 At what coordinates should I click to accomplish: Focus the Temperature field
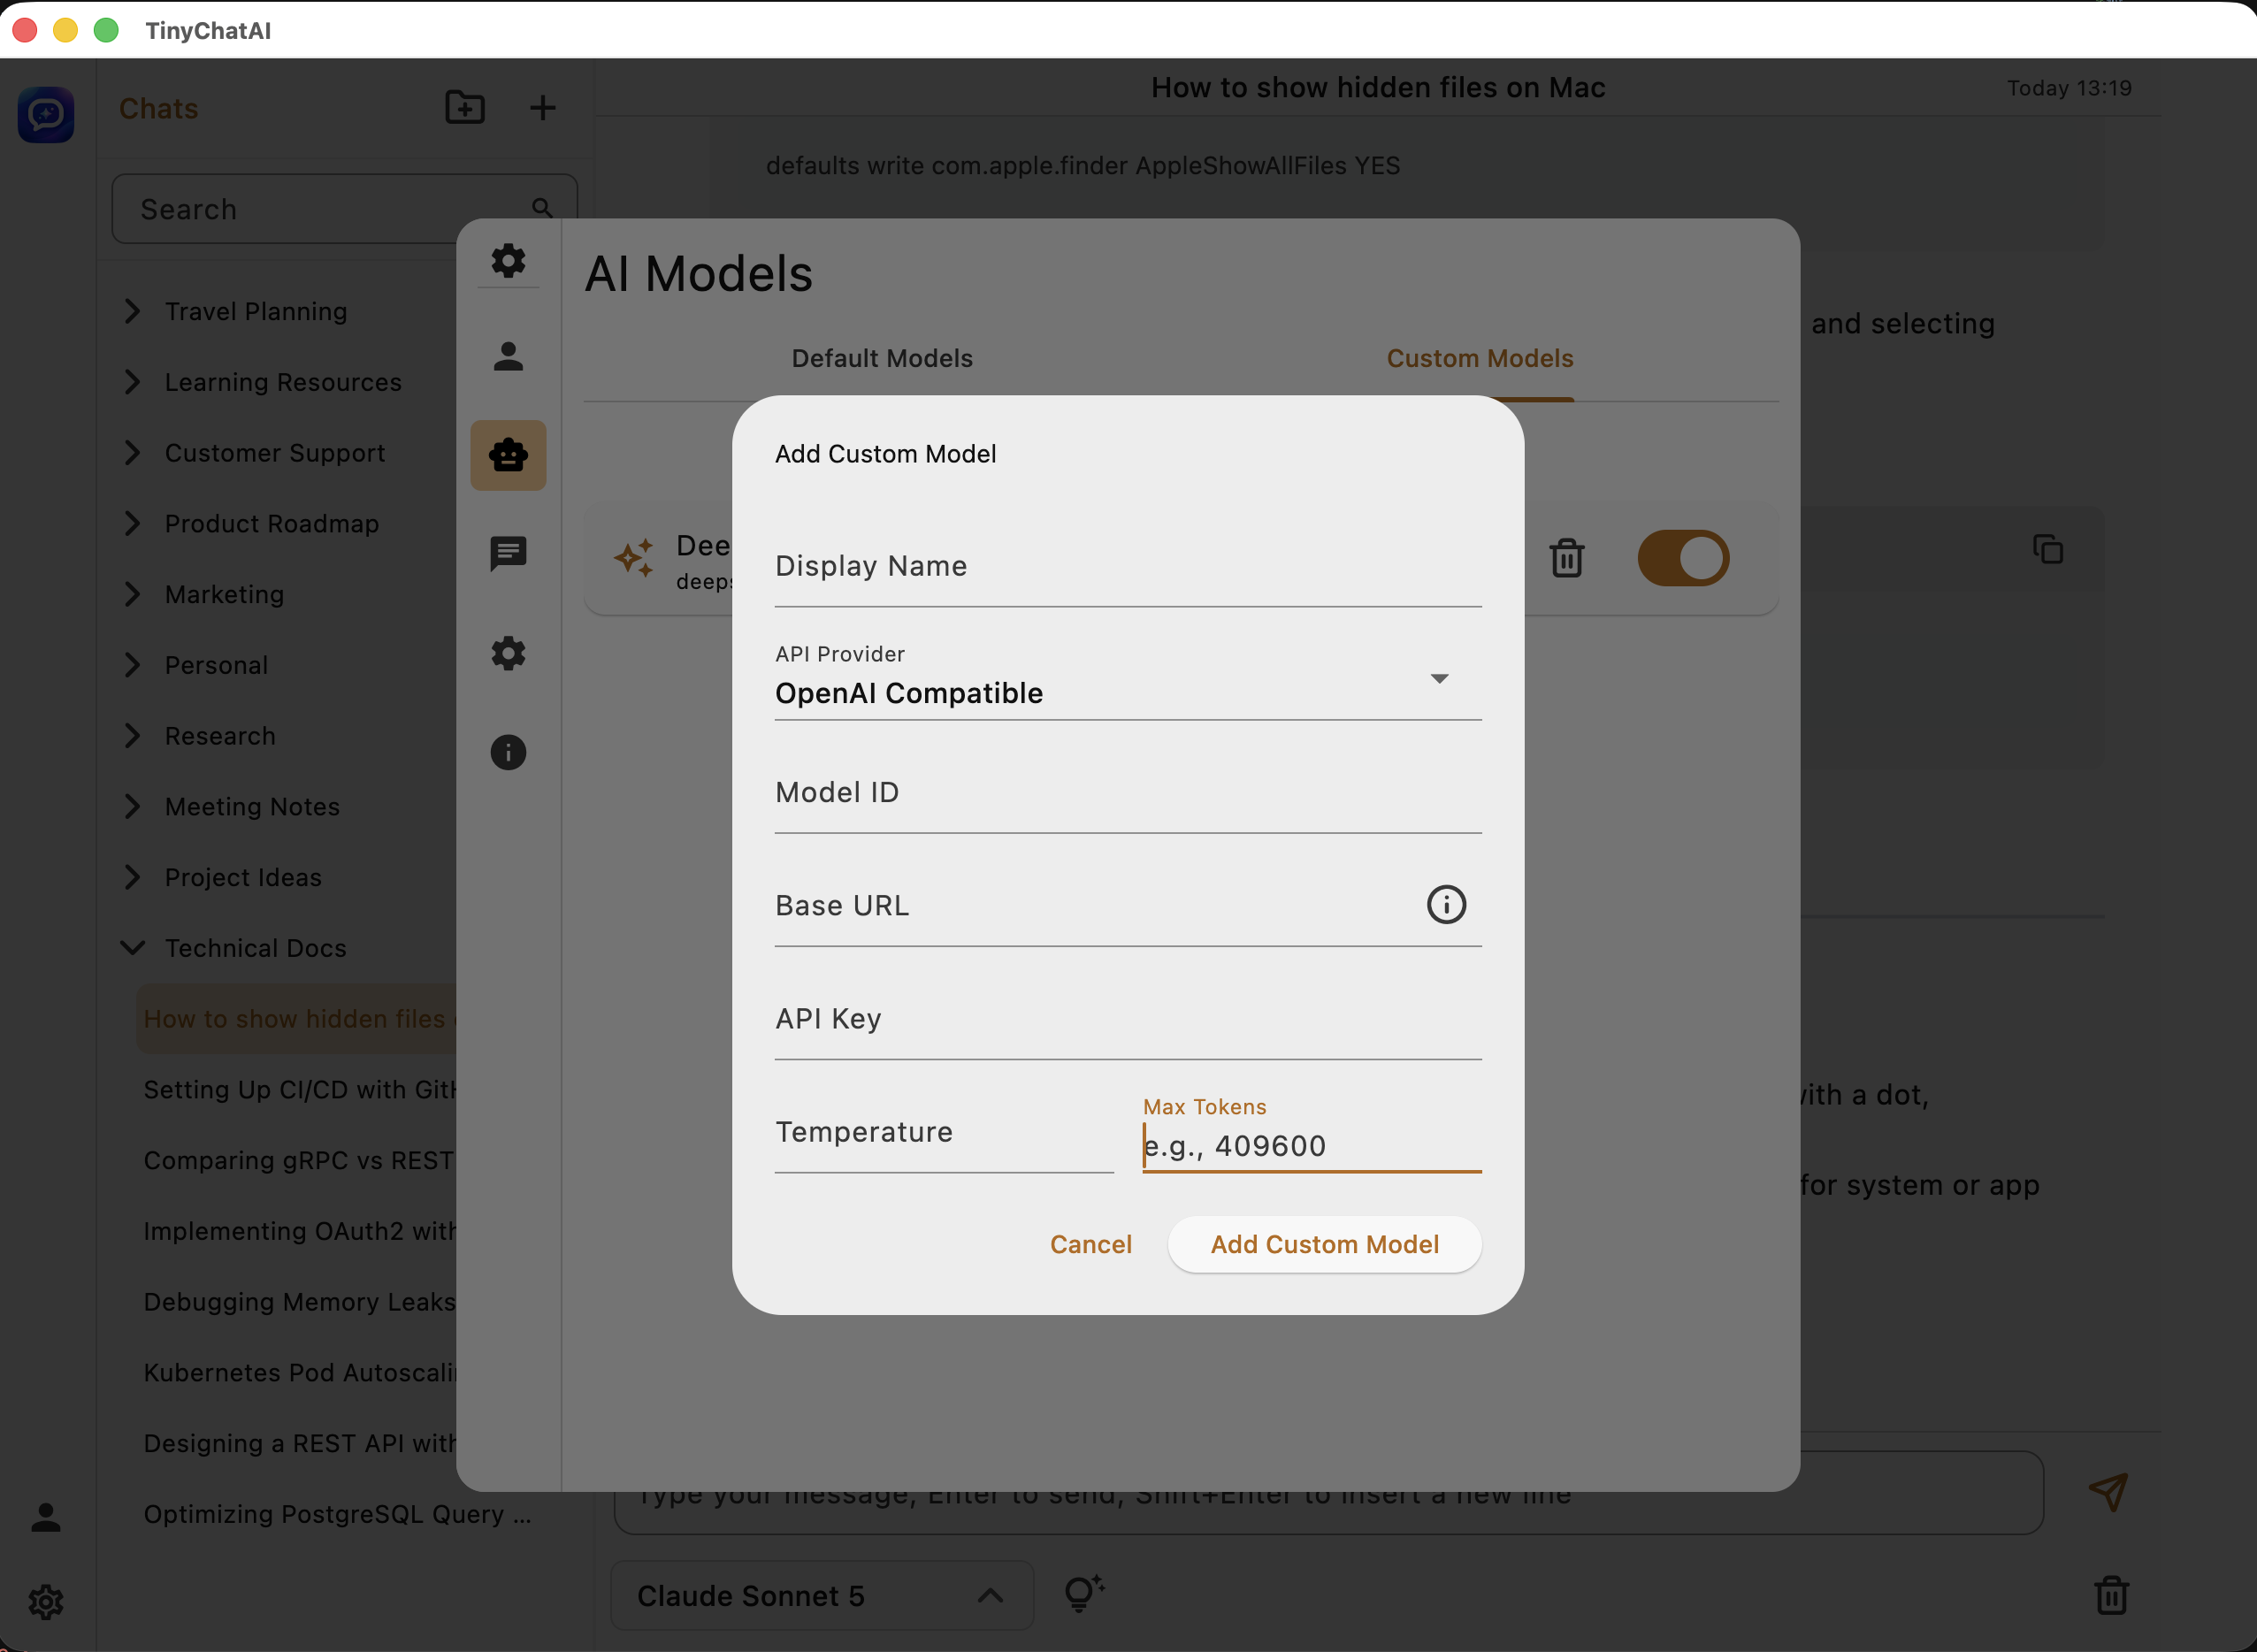click(x=944, y=1133)
